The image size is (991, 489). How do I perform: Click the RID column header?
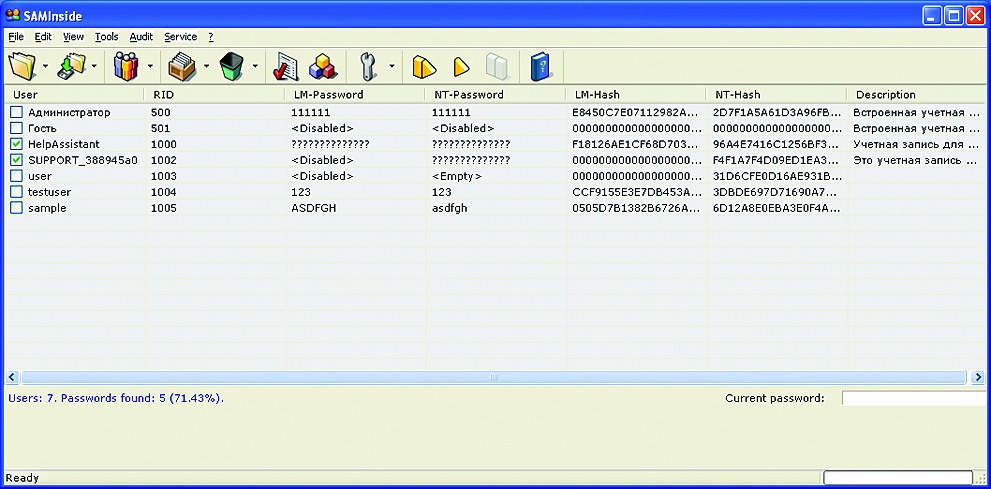[x=163, y=95]
